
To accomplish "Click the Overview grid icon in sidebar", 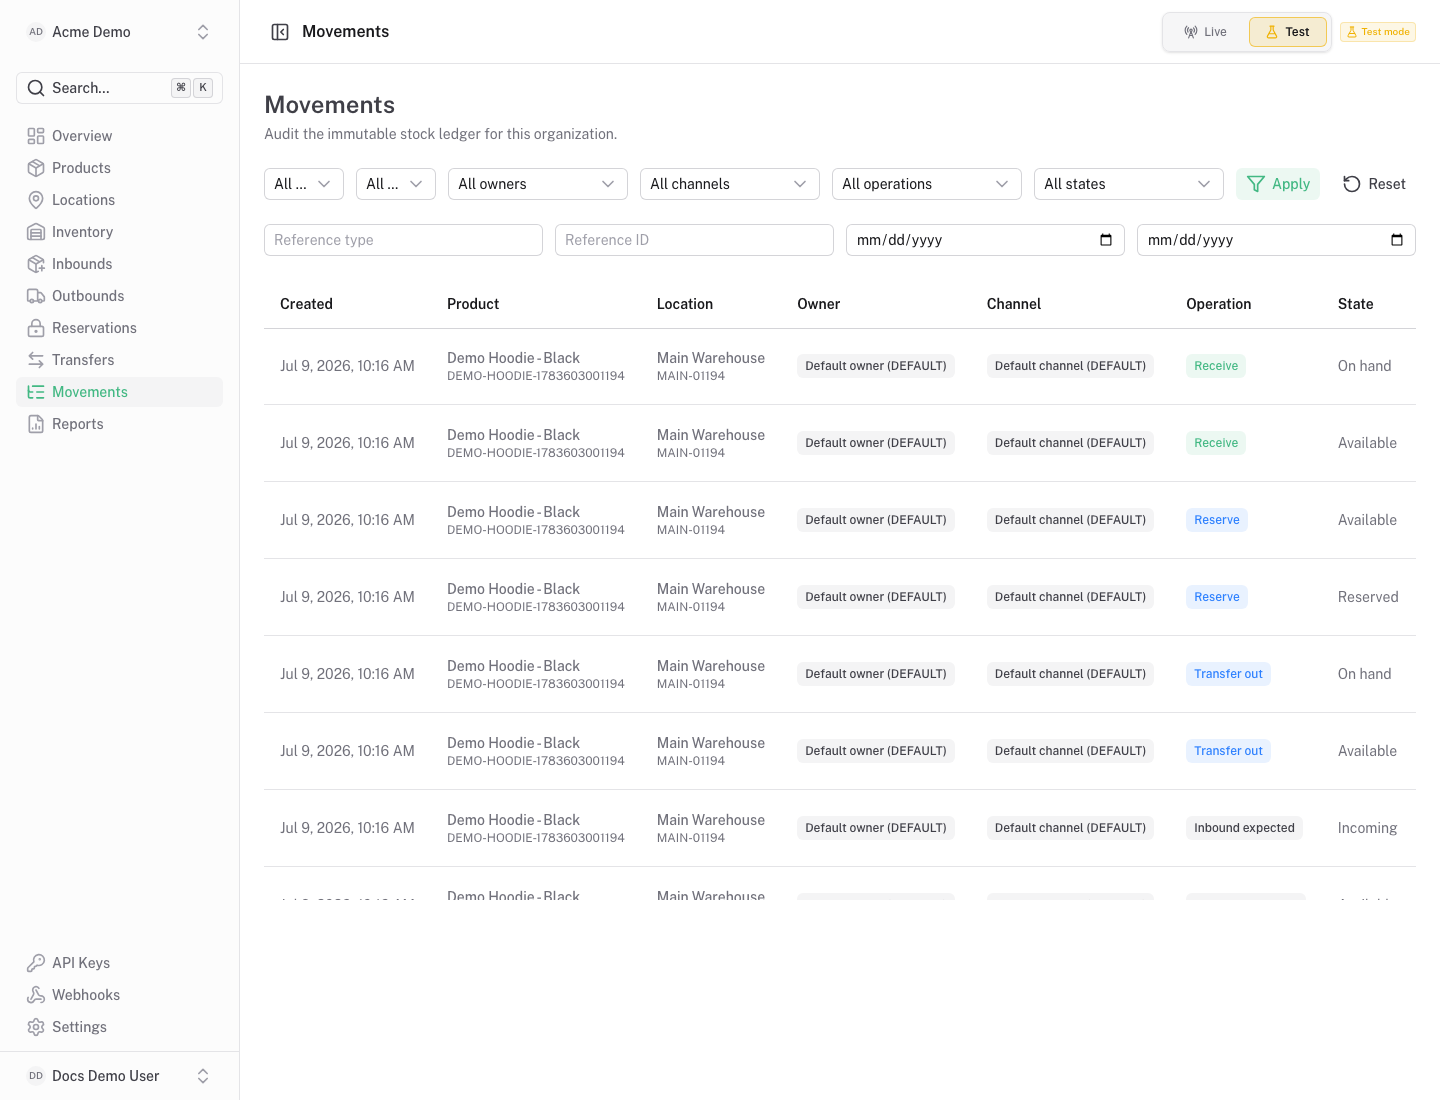I will click(36, 136).
